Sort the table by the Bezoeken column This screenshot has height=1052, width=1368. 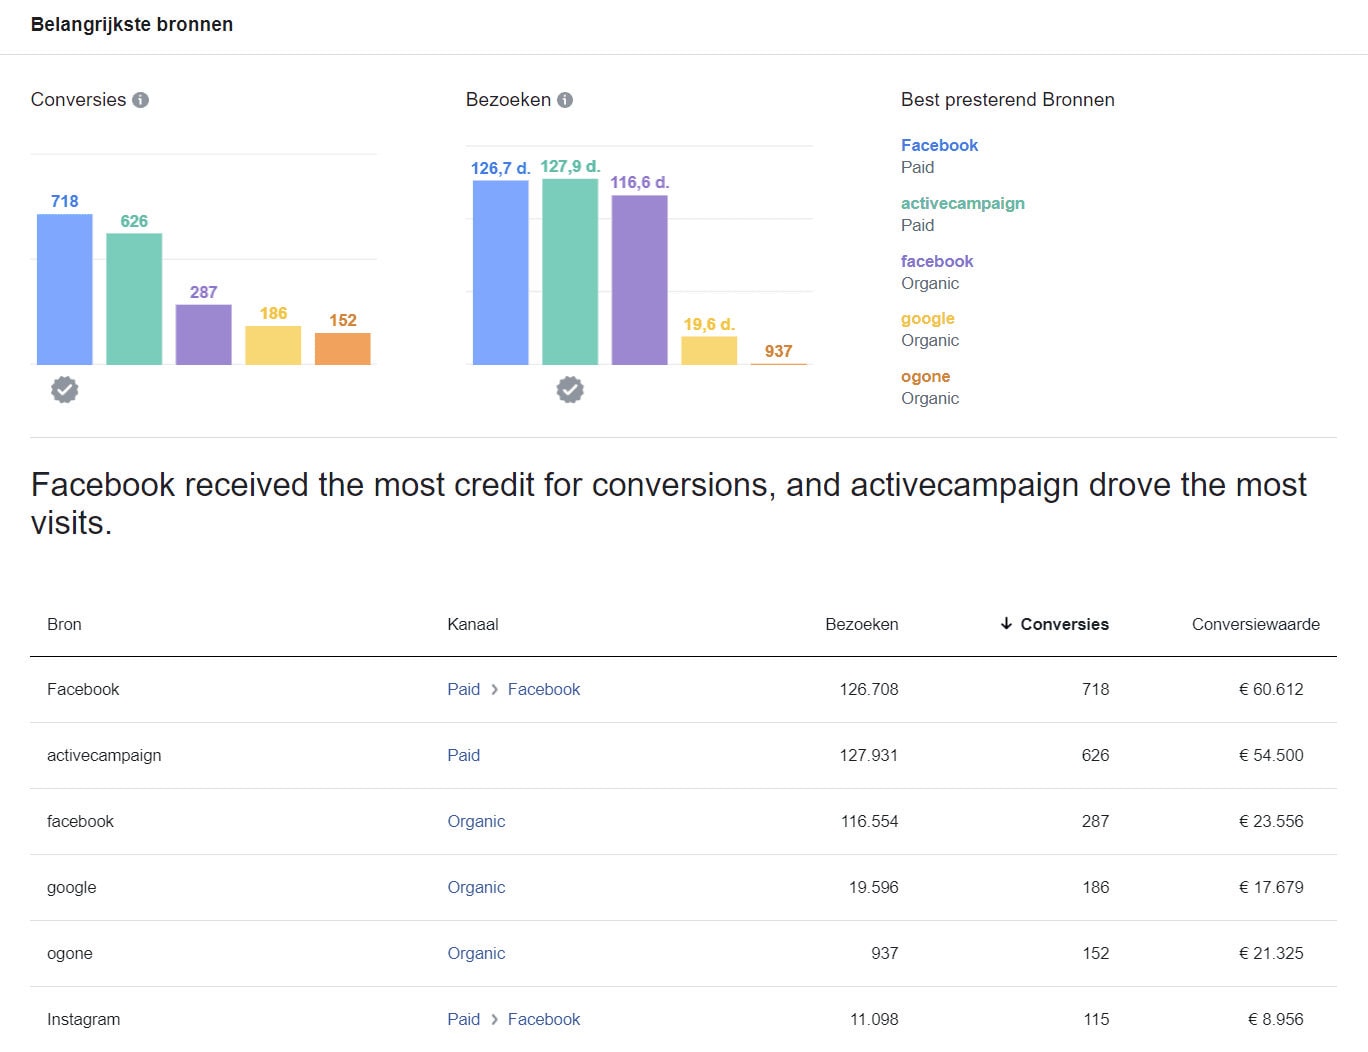(x=862, y=624)
